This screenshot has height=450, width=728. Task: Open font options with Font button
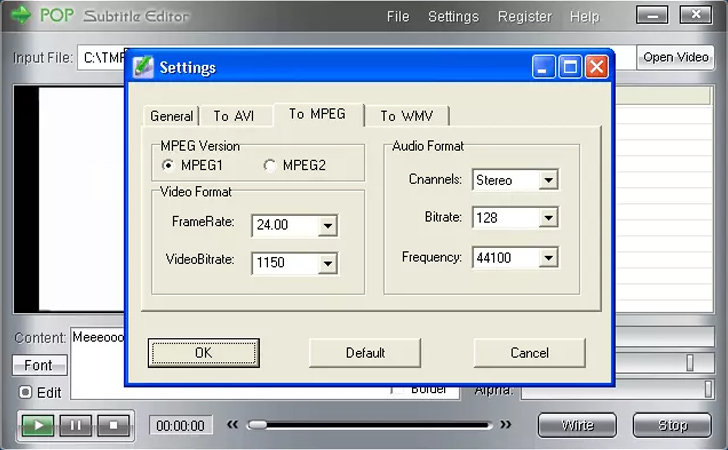tap(39, 365)
